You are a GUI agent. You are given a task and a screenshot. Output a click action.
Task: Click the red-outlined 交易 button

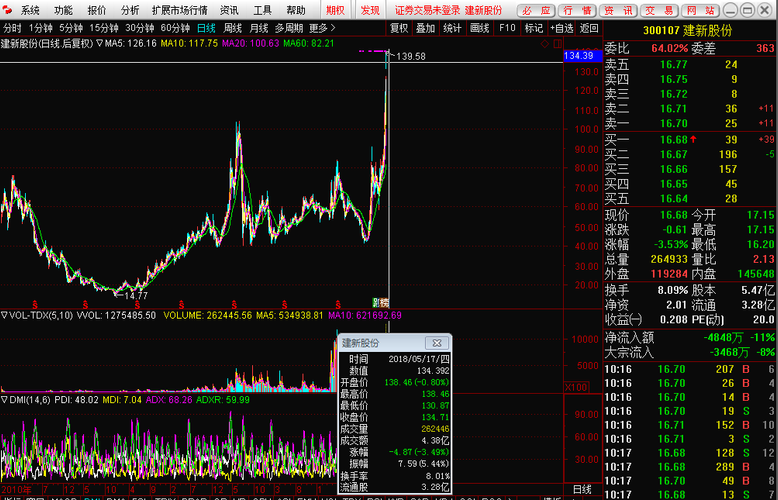pyautogui.click(x=658, y=10)
